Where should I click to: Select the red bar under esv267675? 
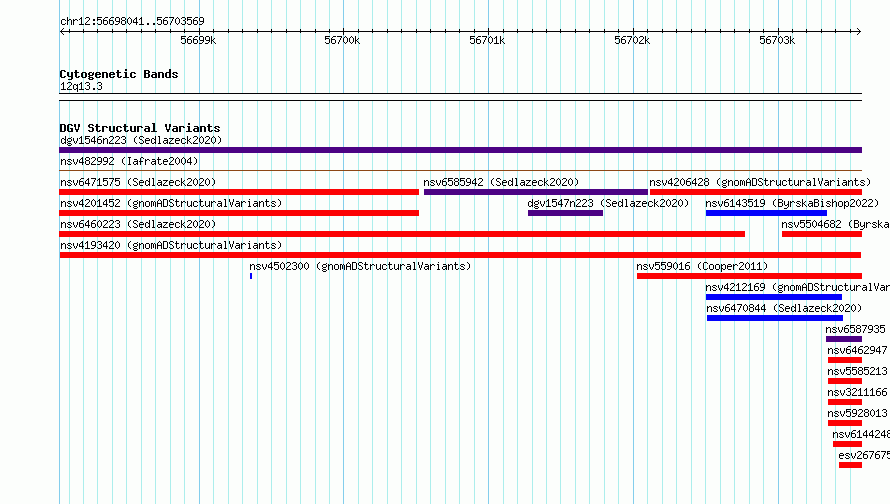tap(850, 465)
